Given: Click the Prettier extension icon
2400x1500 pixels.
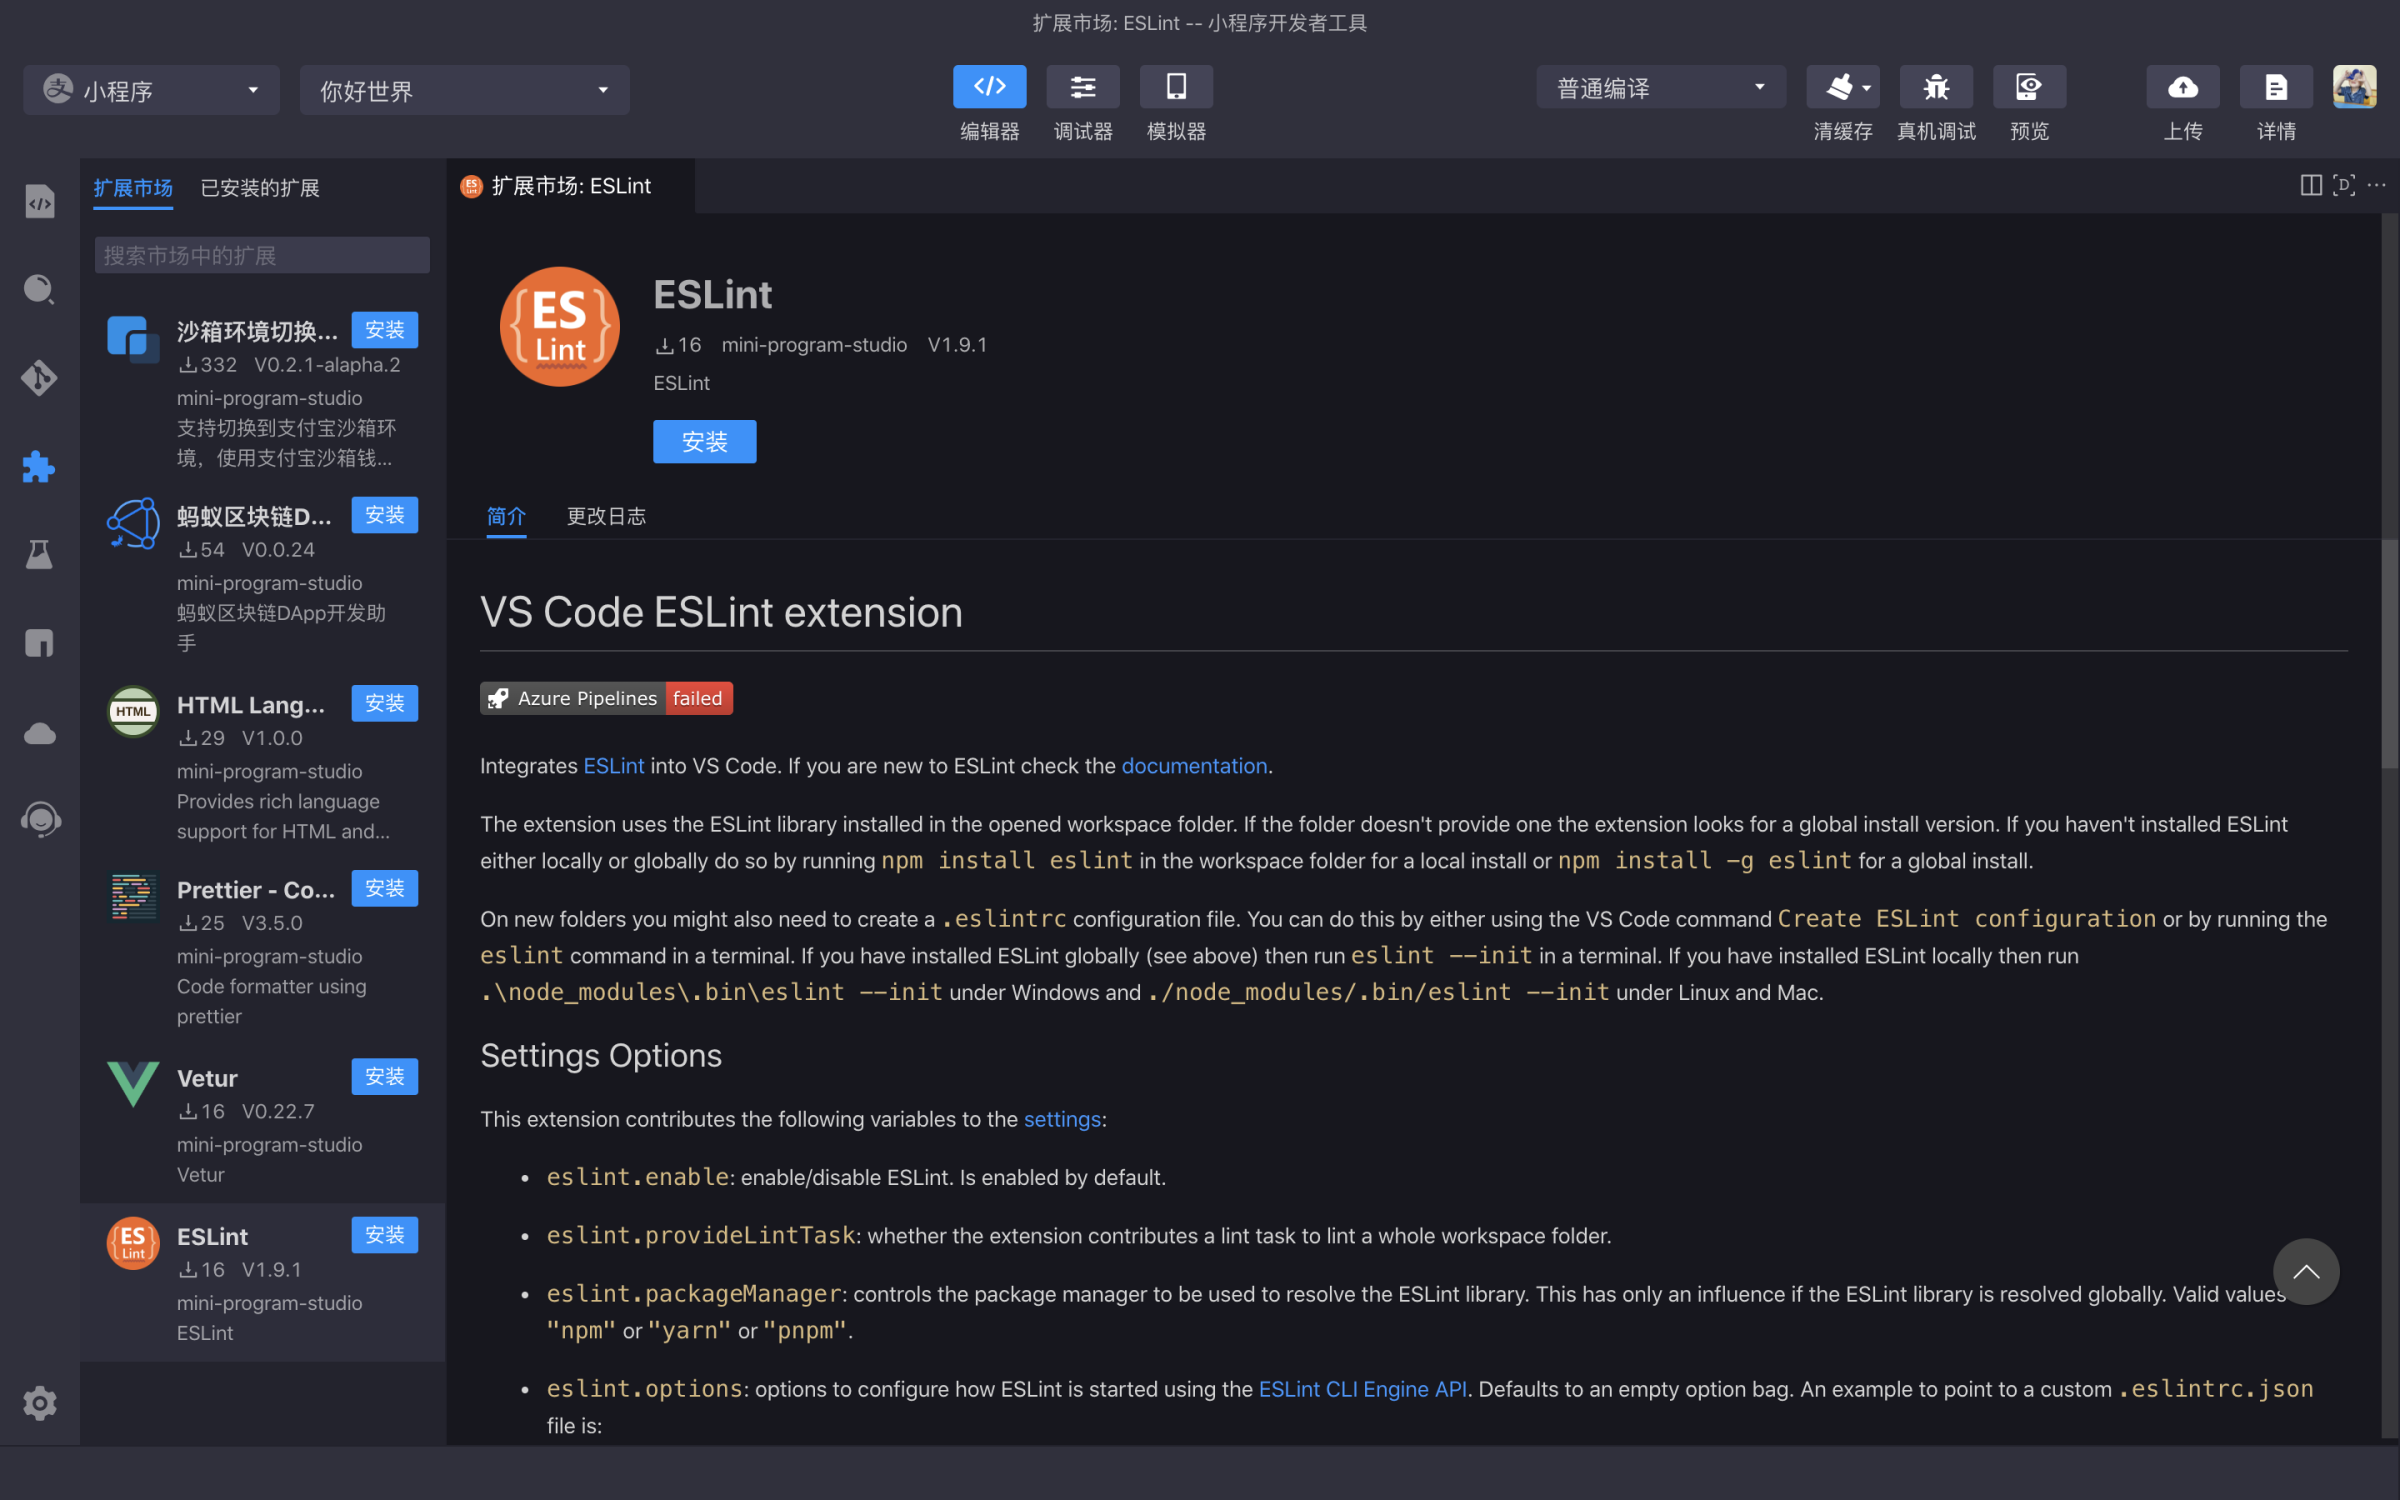Looking at the screenshot, I should pyautogui.click(x=133, y=897).
